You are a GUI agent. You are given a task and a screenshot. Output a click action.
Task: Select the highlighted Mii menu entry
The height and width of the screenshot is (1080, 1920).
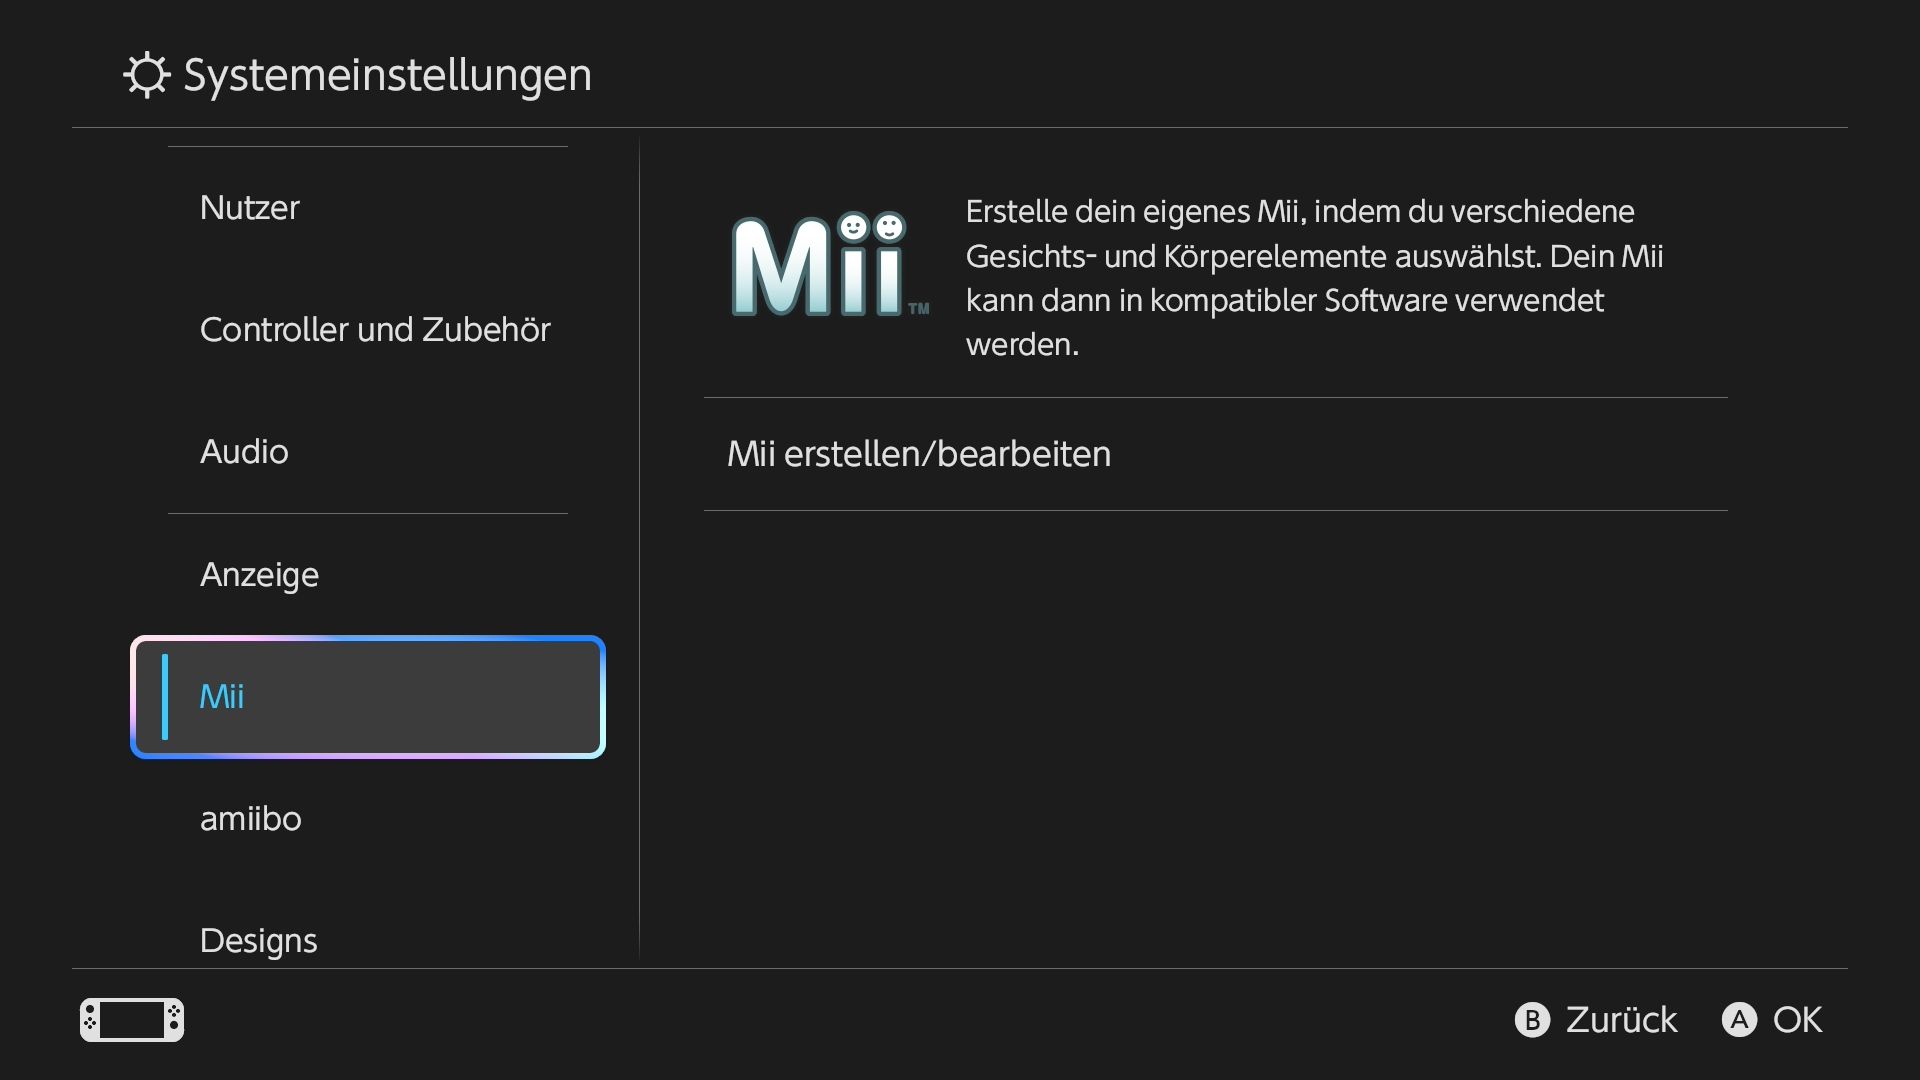coord(368,697)
